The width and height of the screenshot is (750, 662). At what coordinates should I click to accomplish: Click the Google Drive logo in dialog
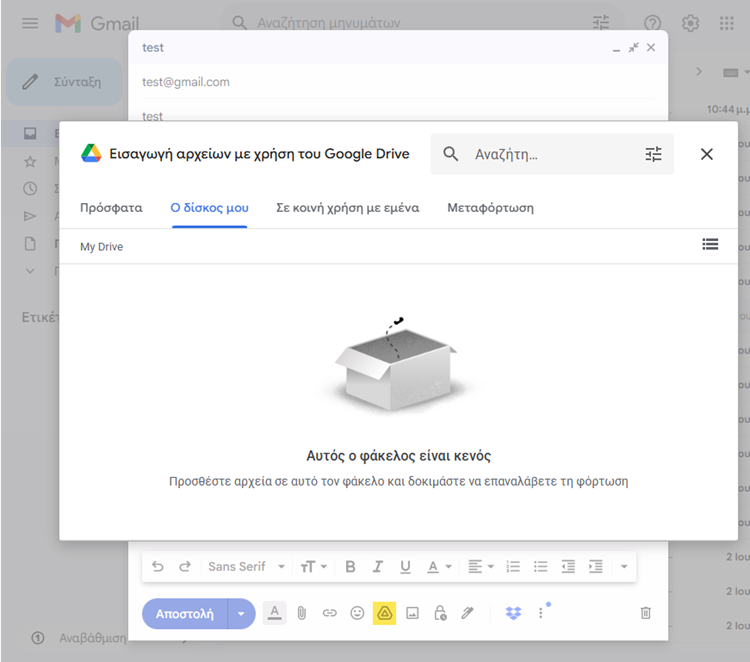(x=91, y=154)
